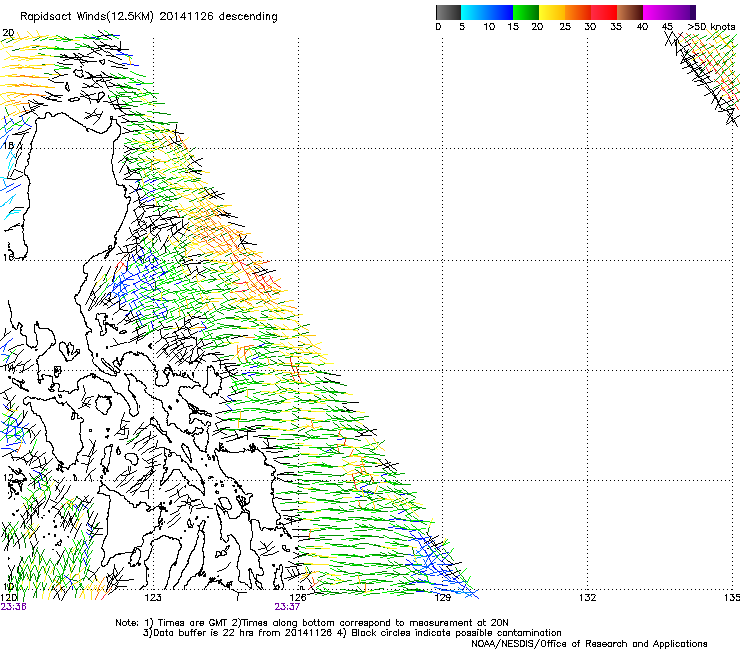Click the brown 35-40 knots legend swatch
Screen dimensions: 740x650
click(630, 12)
